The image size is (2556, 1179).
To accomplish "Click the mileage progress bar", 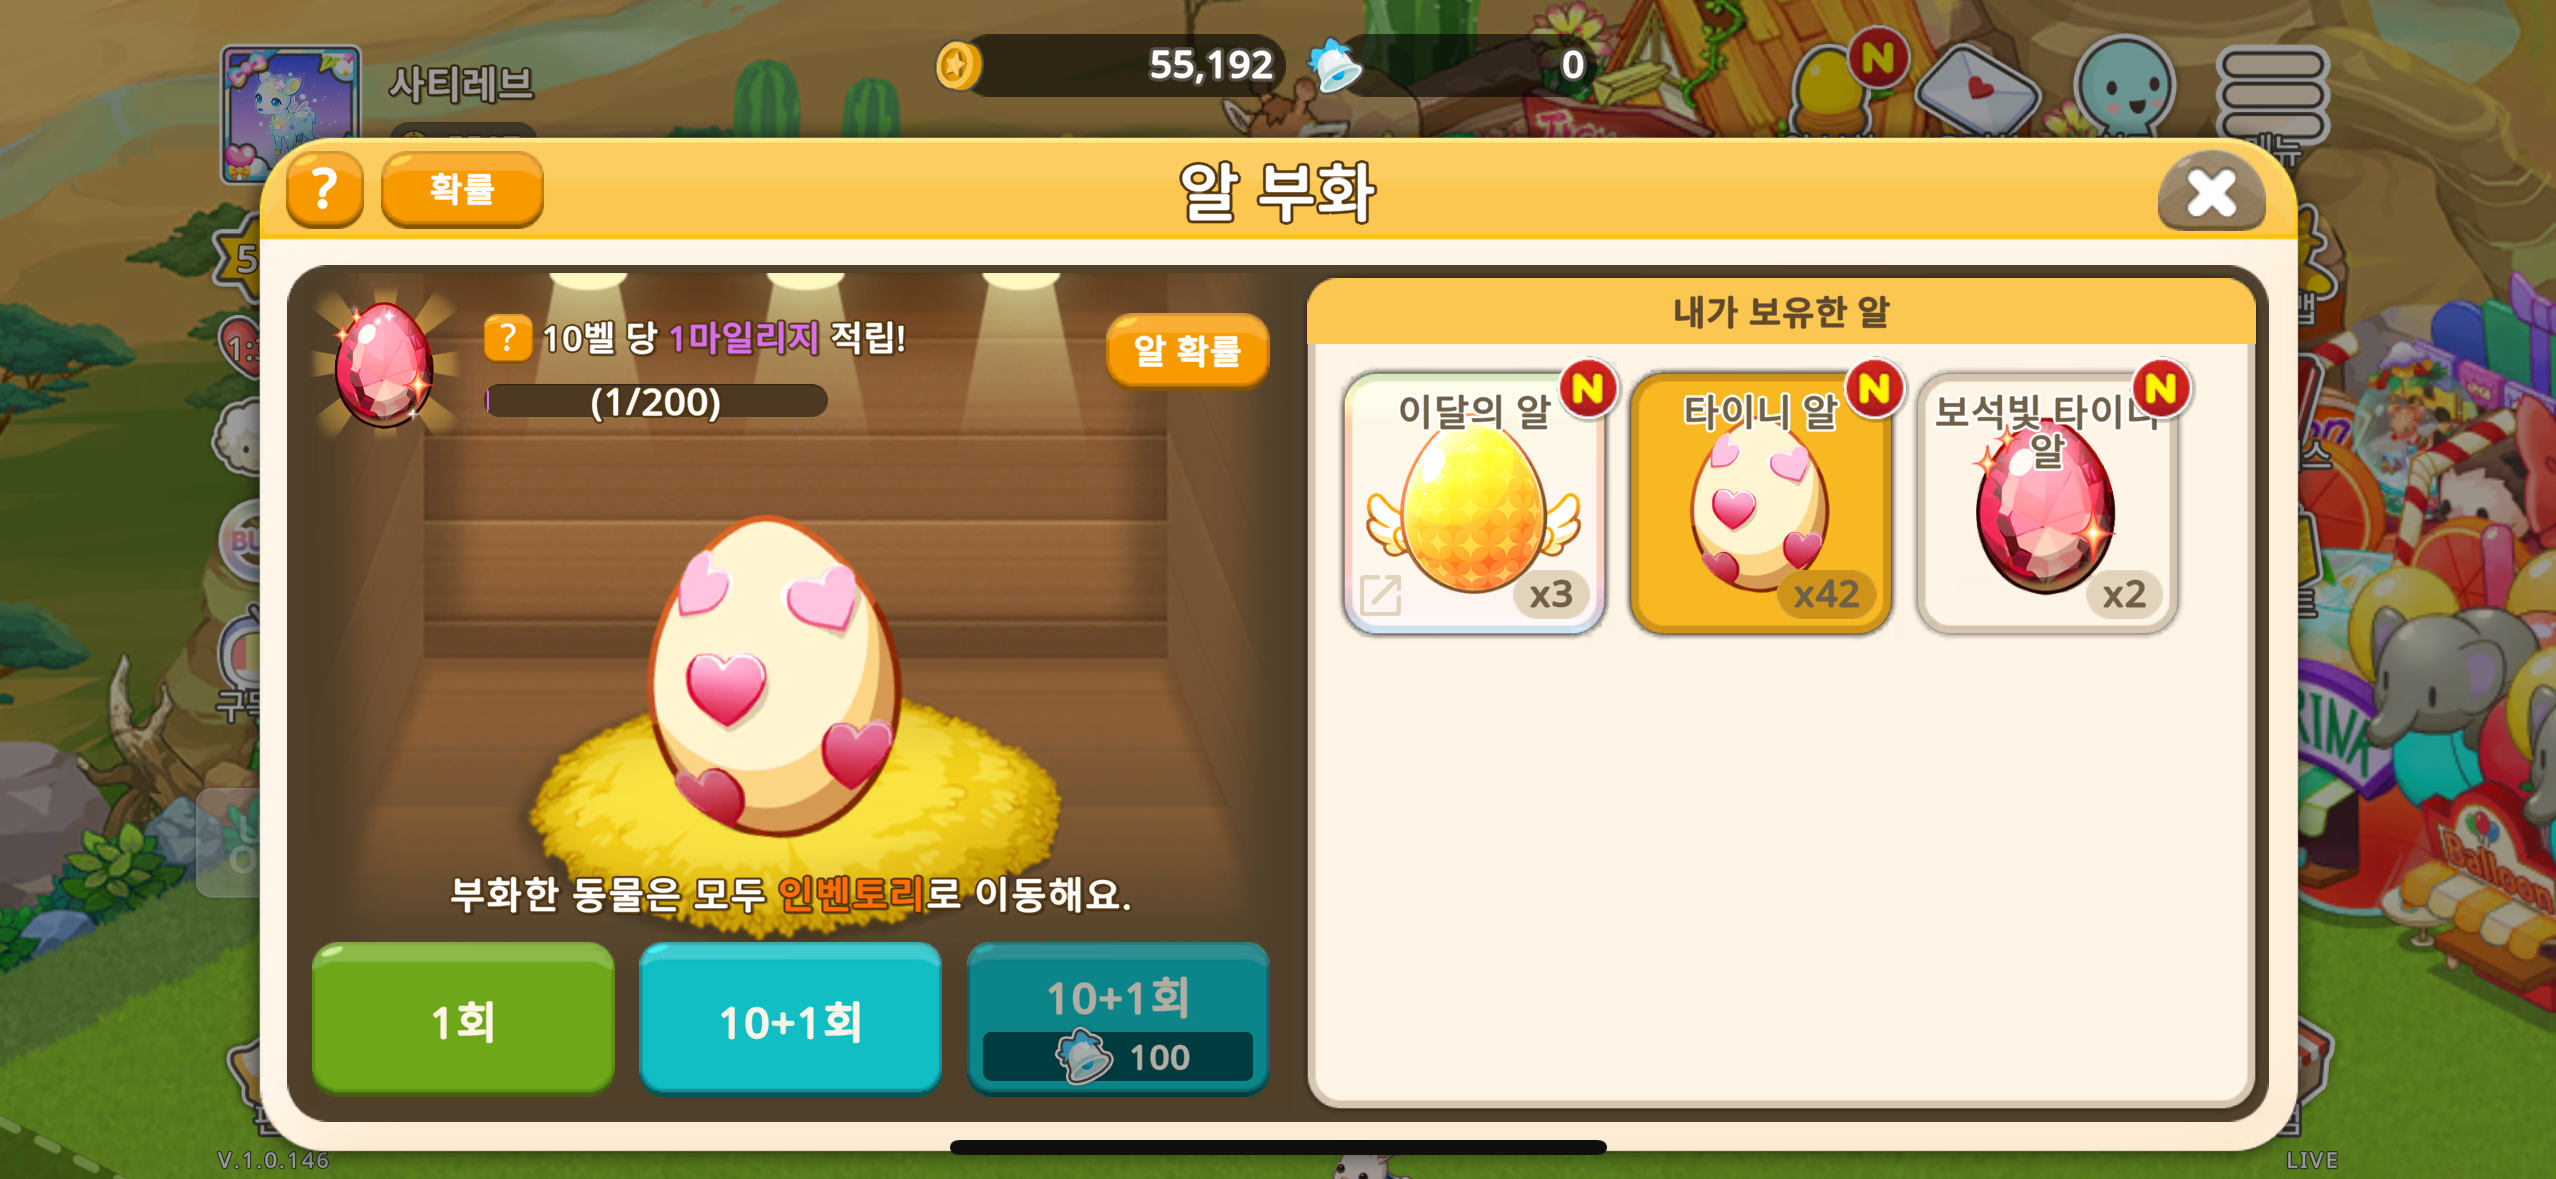I will coord(656,401).
